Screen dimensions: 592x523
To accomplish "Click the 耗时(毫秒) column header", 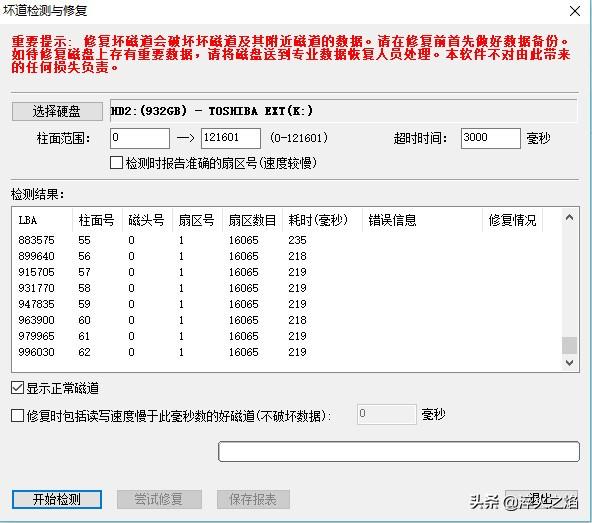I will pyautogui.click(x=322, y=220).
